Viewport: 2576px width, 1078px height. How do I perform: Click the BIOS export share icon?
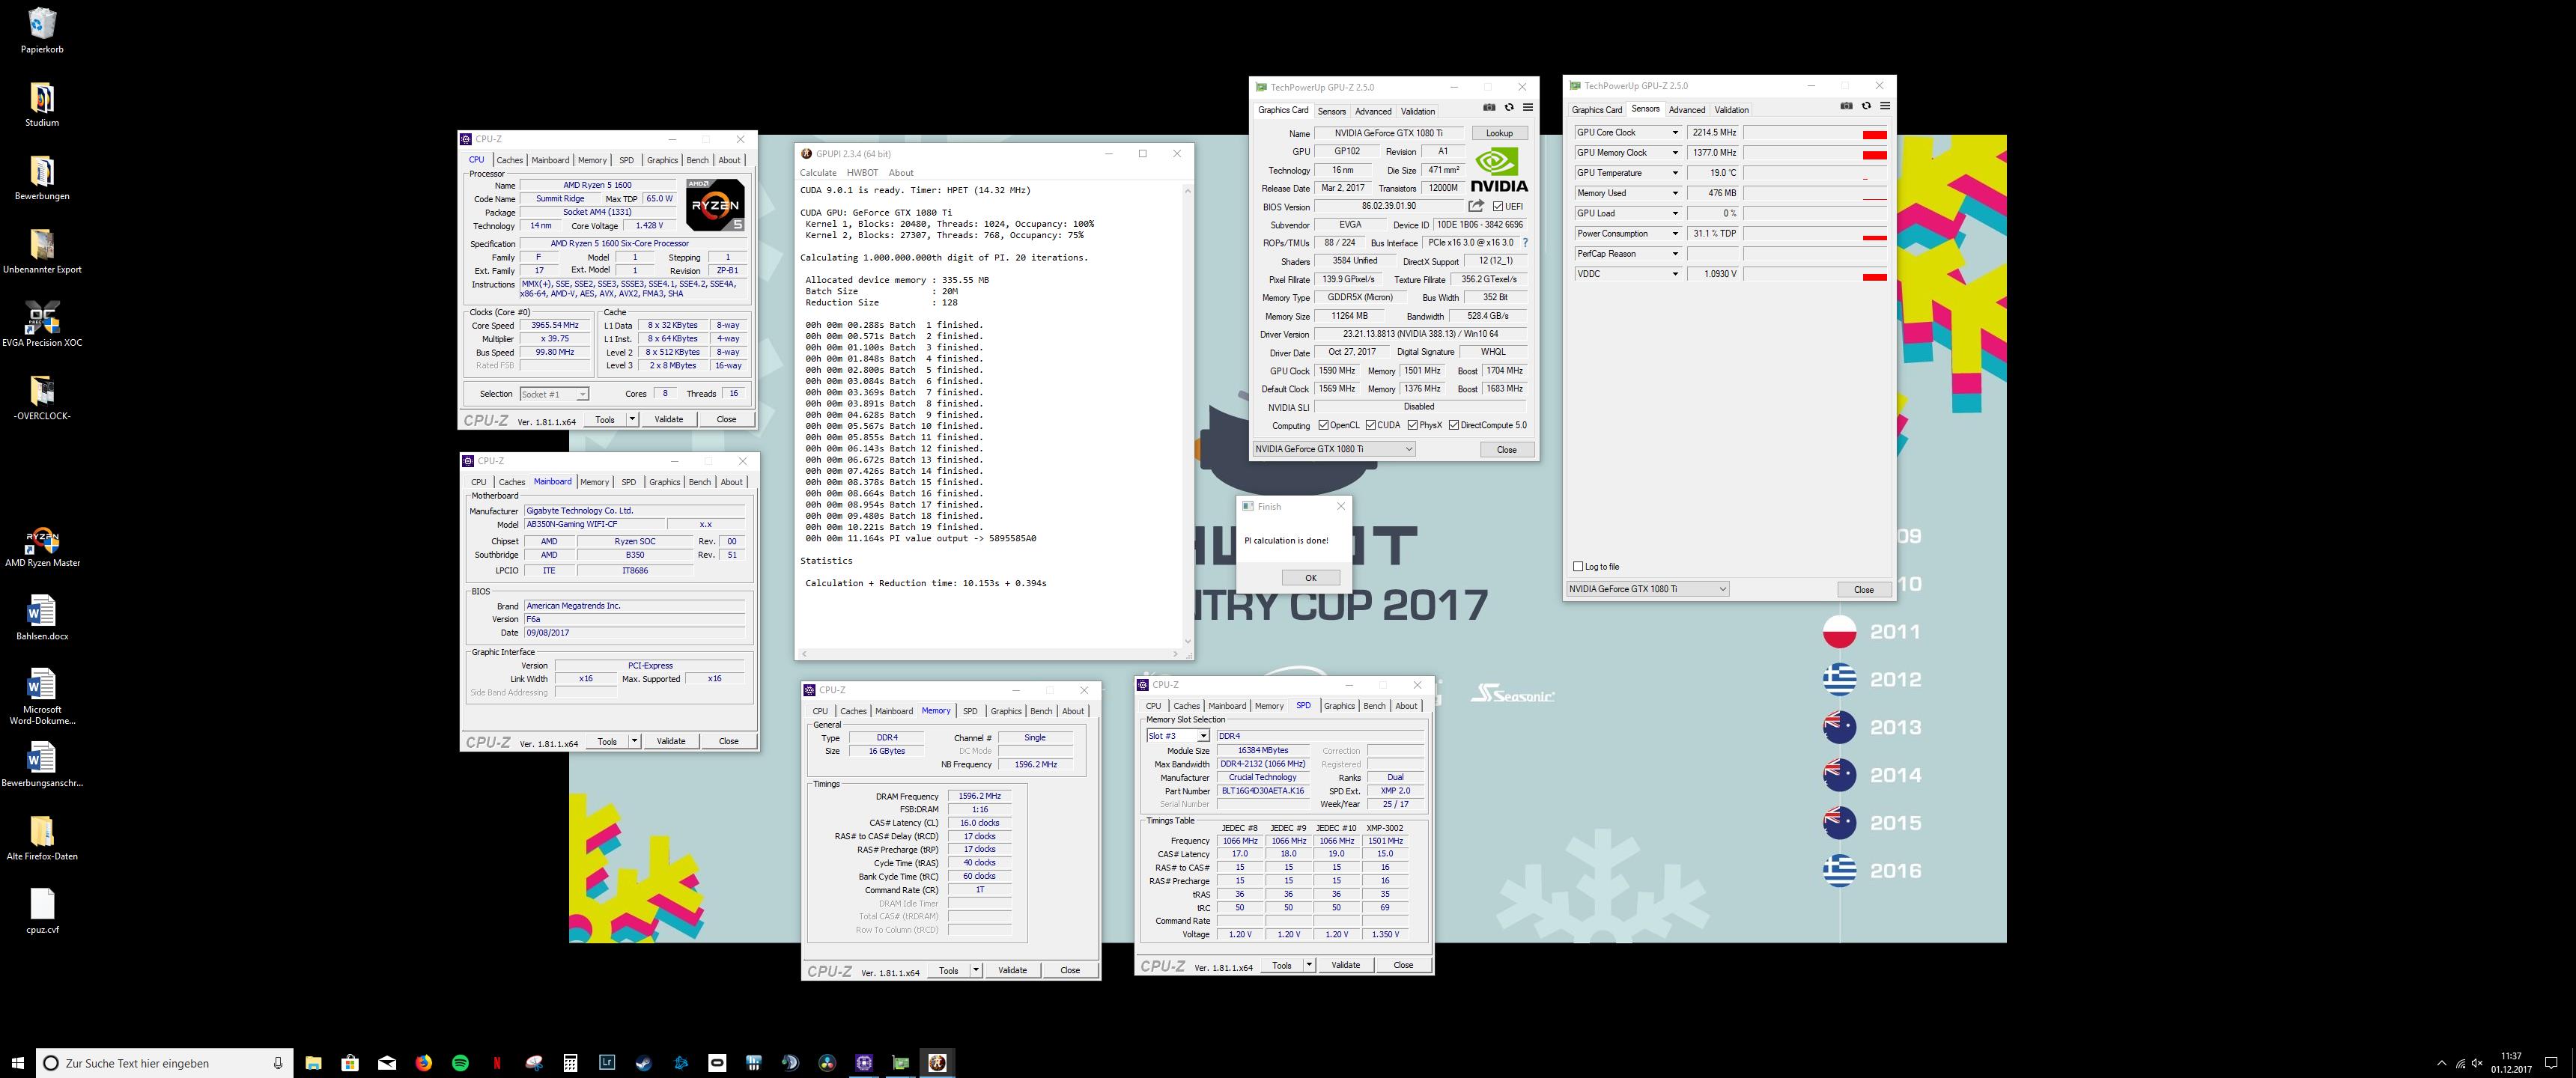point(1476,206)
